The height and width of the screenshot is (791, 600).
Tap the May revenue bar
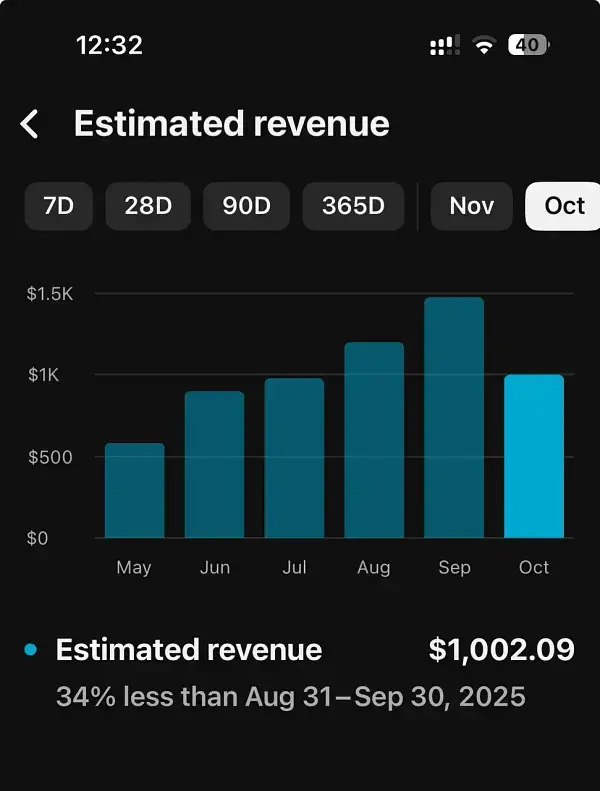click(134, 490)
